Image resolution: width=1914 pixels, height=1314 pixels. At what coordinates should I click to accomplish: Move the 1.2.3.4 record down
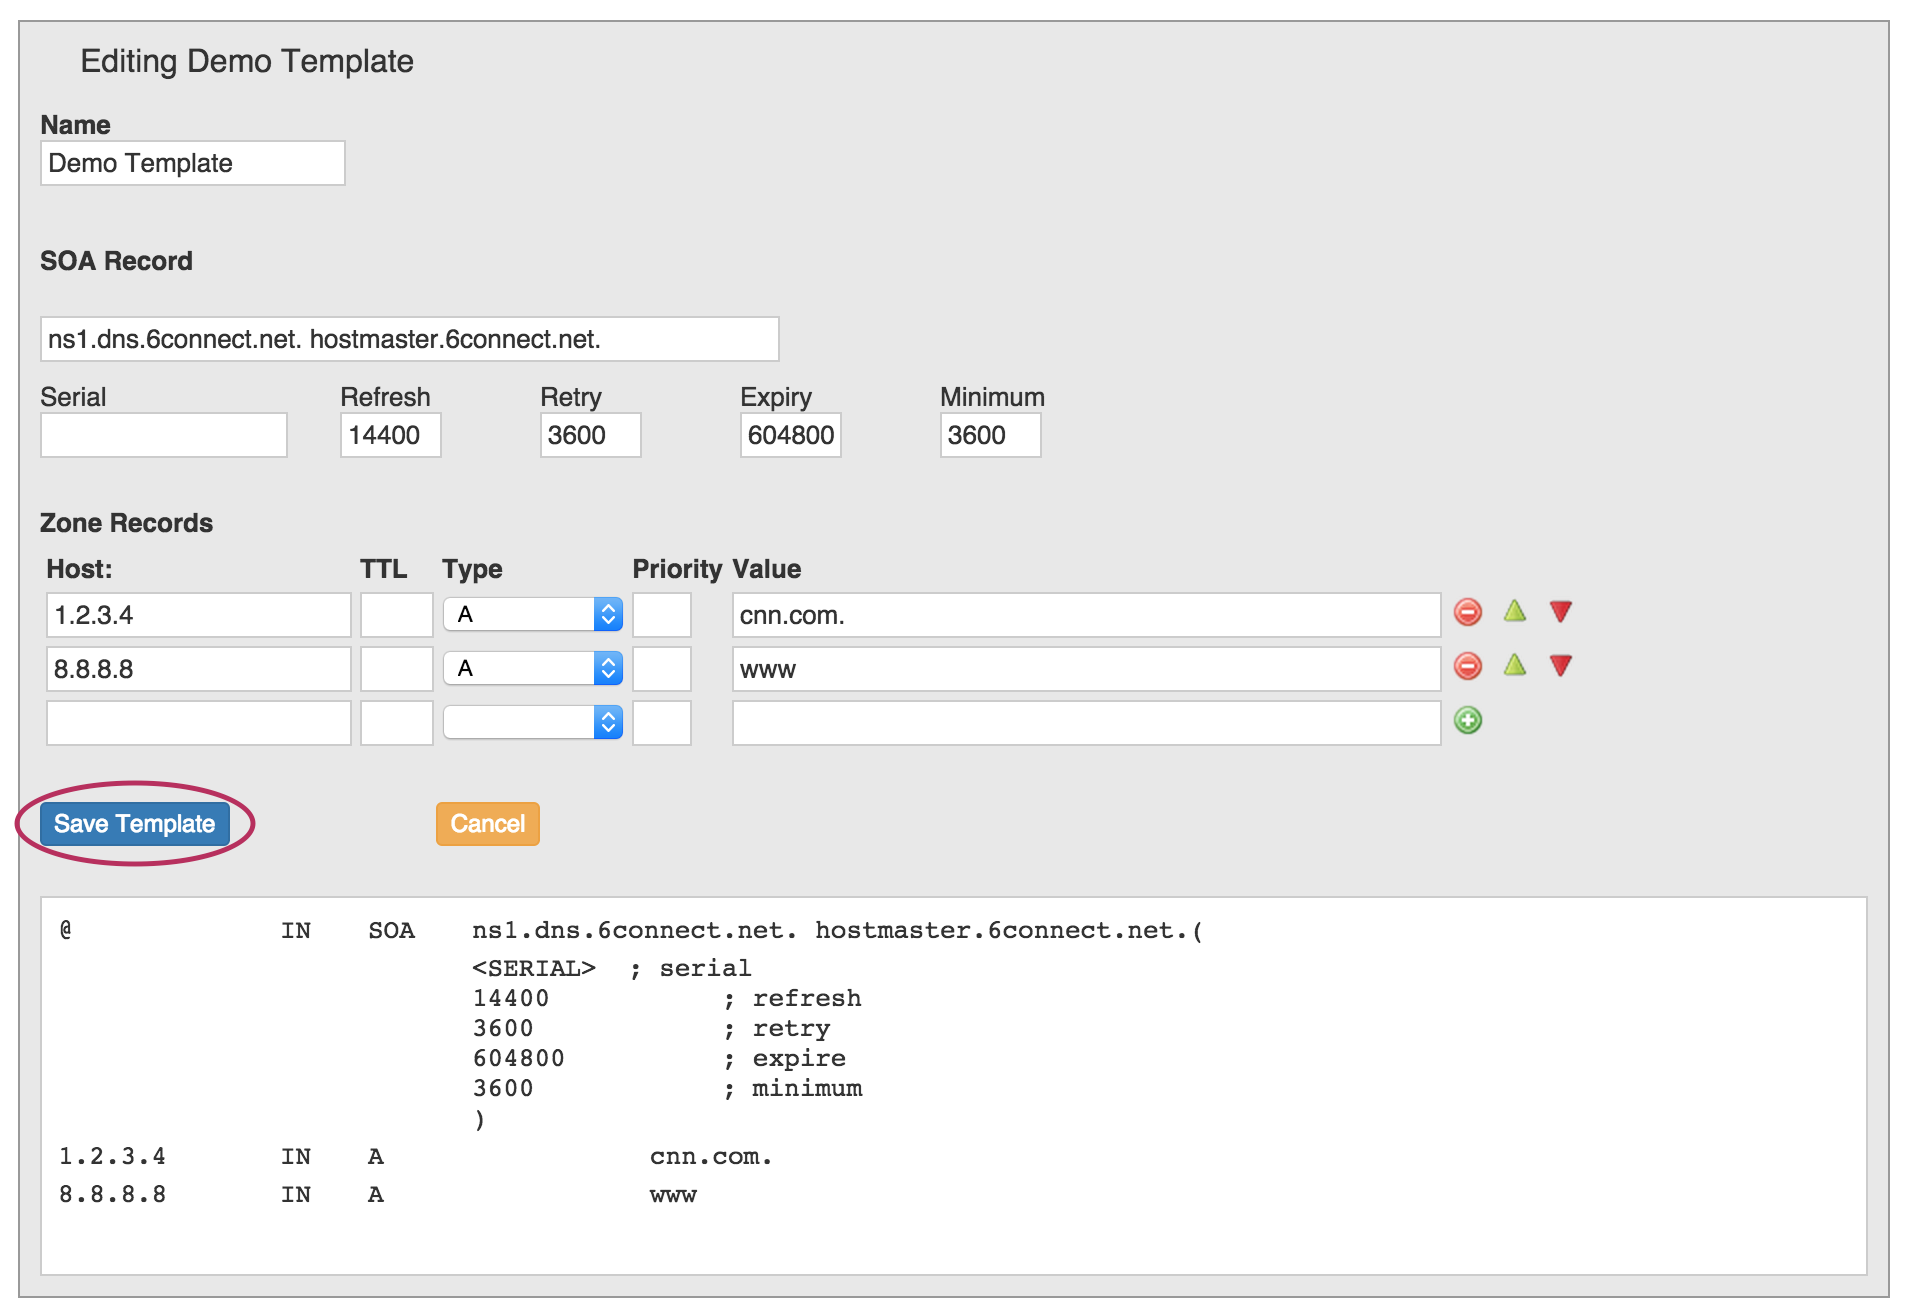pyautogui.click(x=1560, y=612)
